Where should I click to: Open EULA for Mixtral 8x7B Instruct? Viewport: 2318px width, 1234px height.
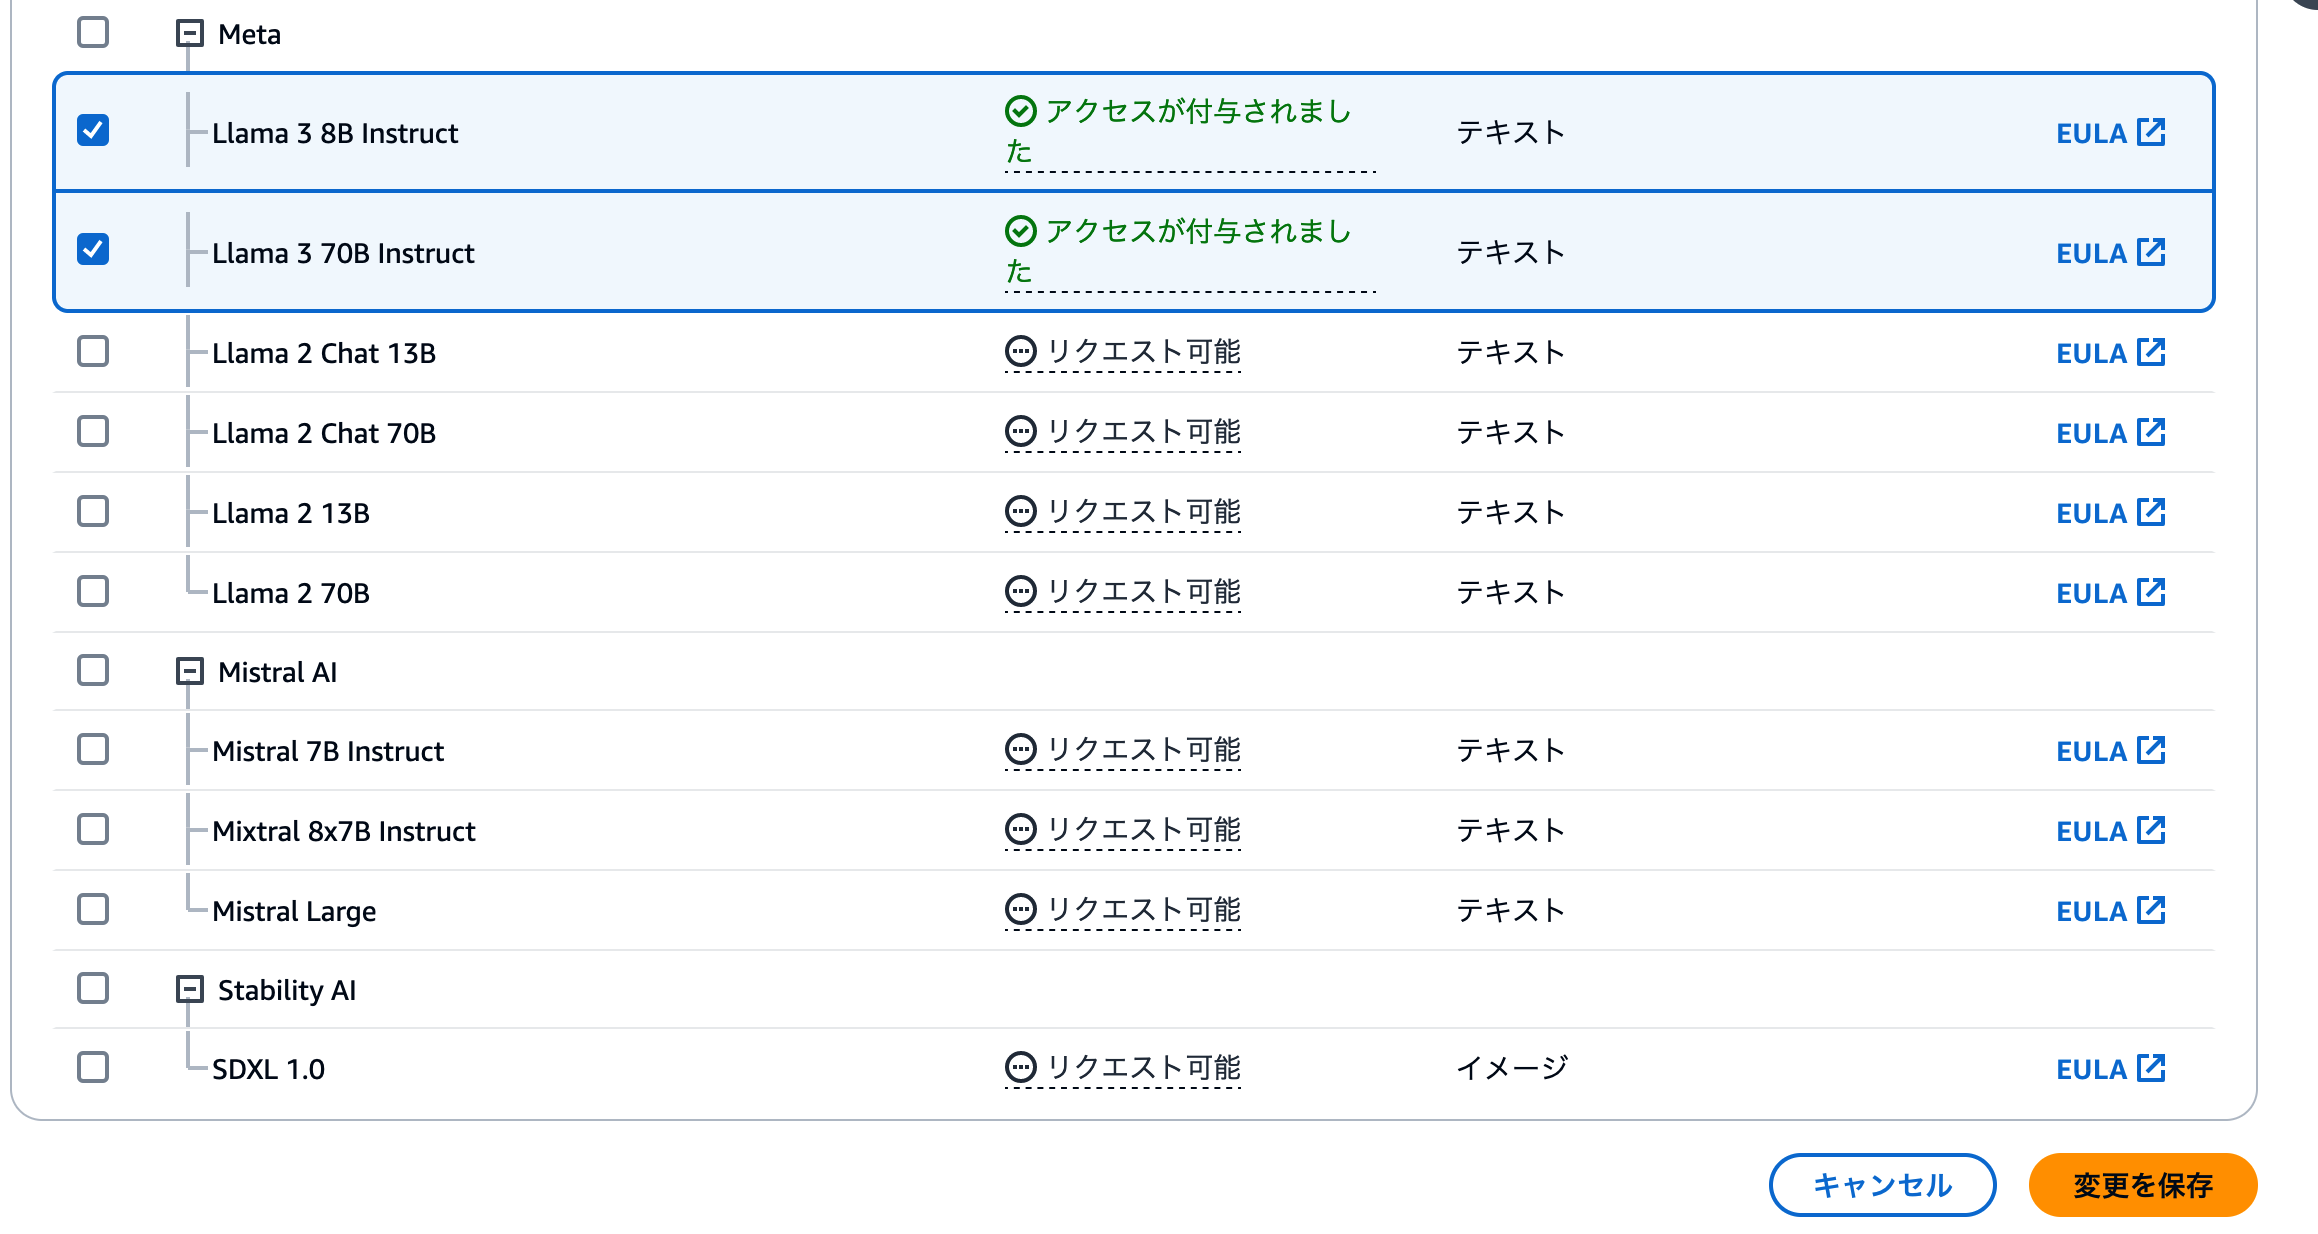coord(2110,830)
